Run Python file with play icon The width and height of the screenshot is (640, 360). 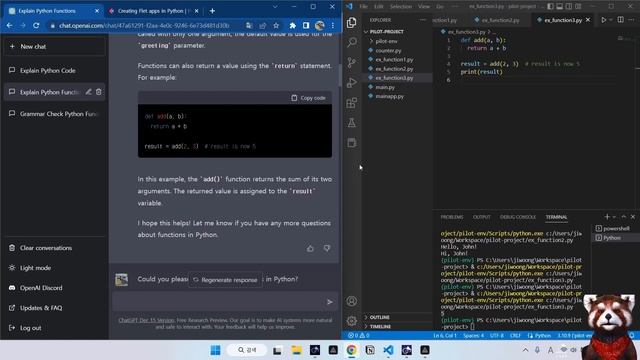604,20
